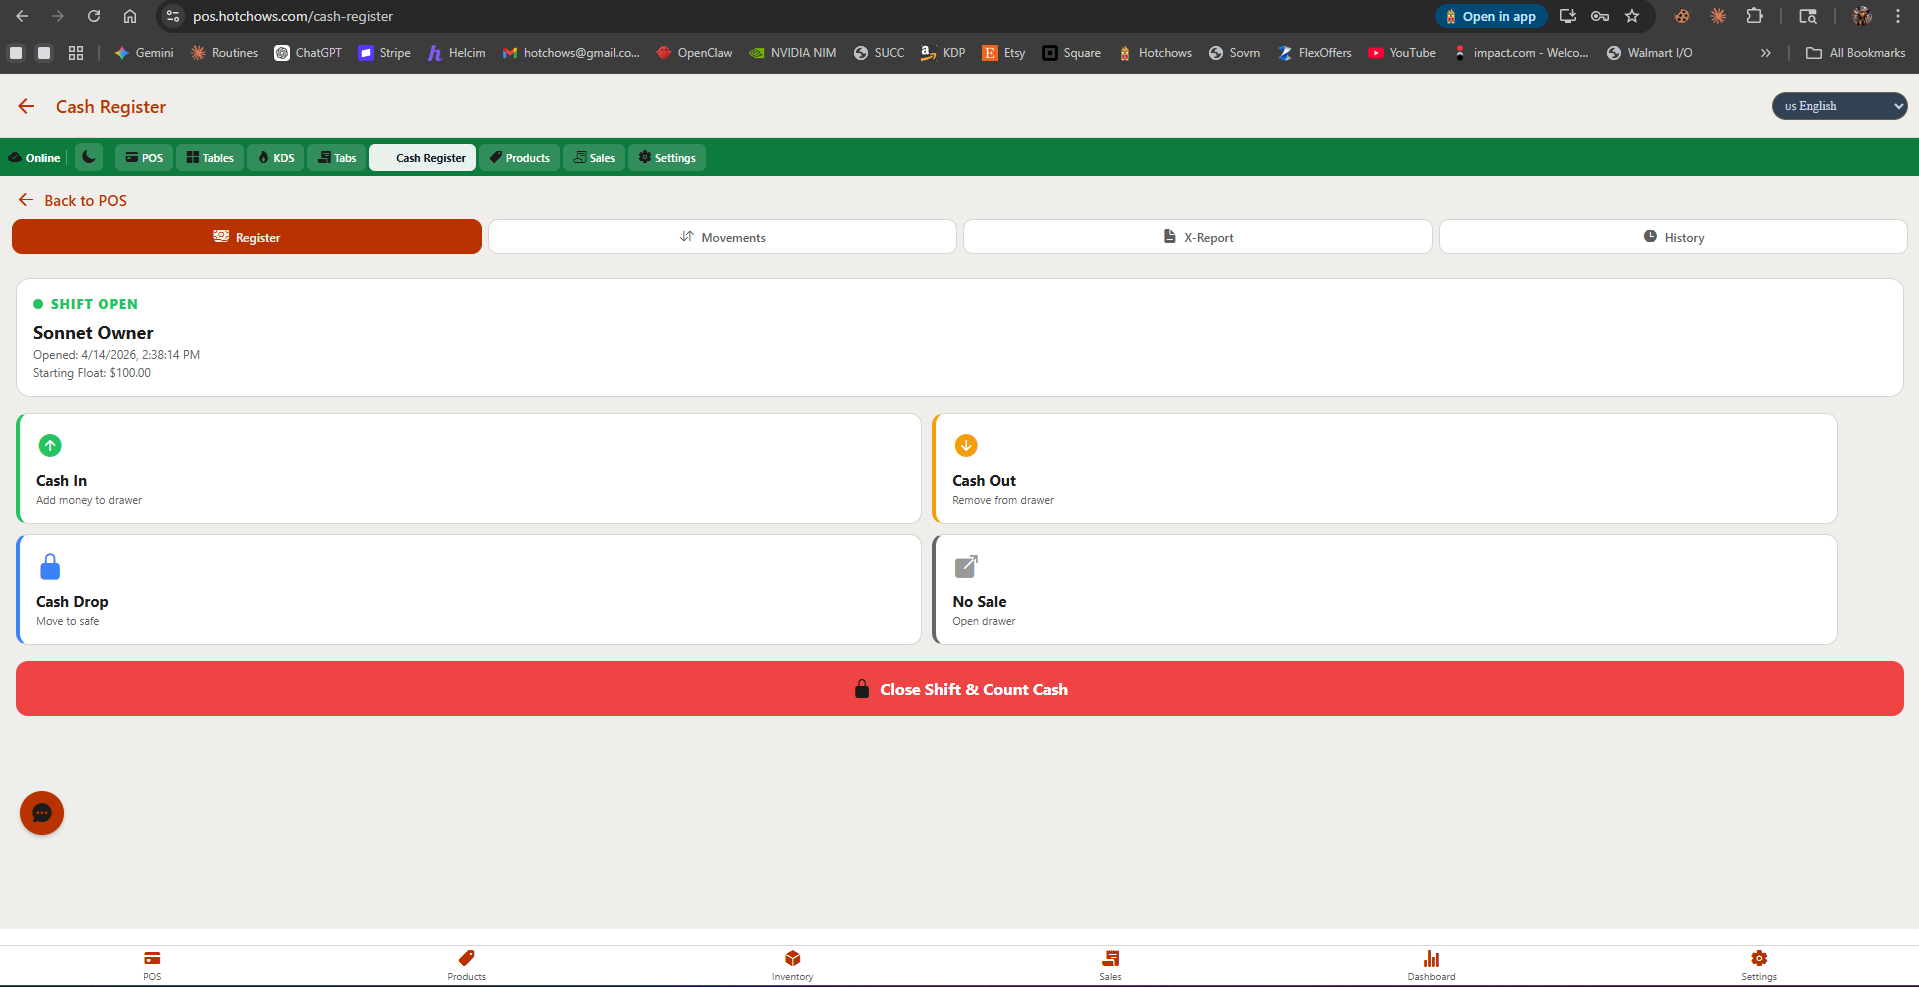The width and height of the screenshot is (1919, 987).
Task: Click the Online status indicator
Action: 35,158
